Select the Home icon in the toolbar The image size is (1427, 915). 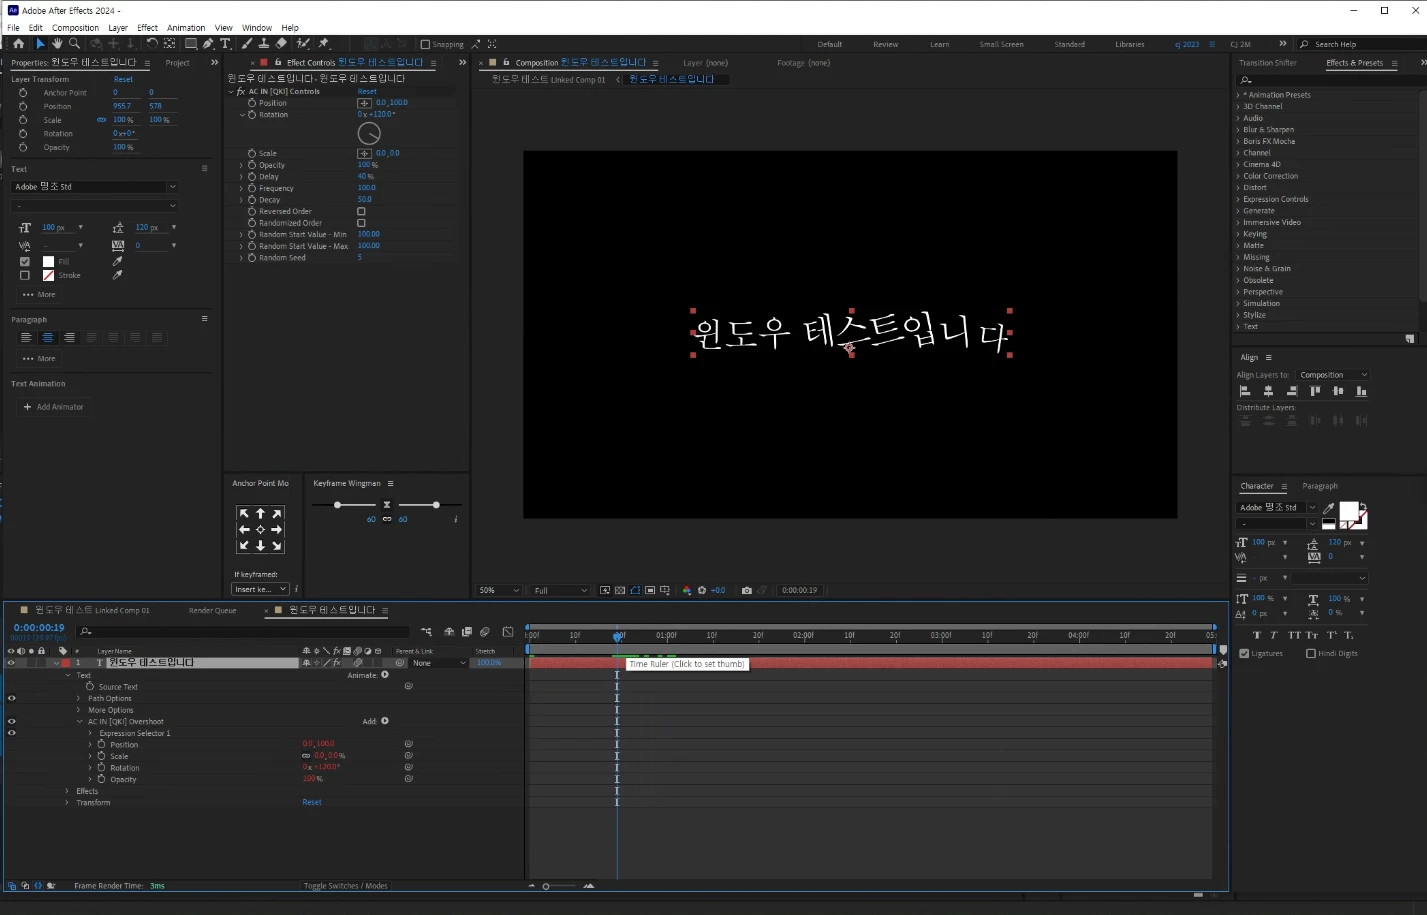click(18, 44)
